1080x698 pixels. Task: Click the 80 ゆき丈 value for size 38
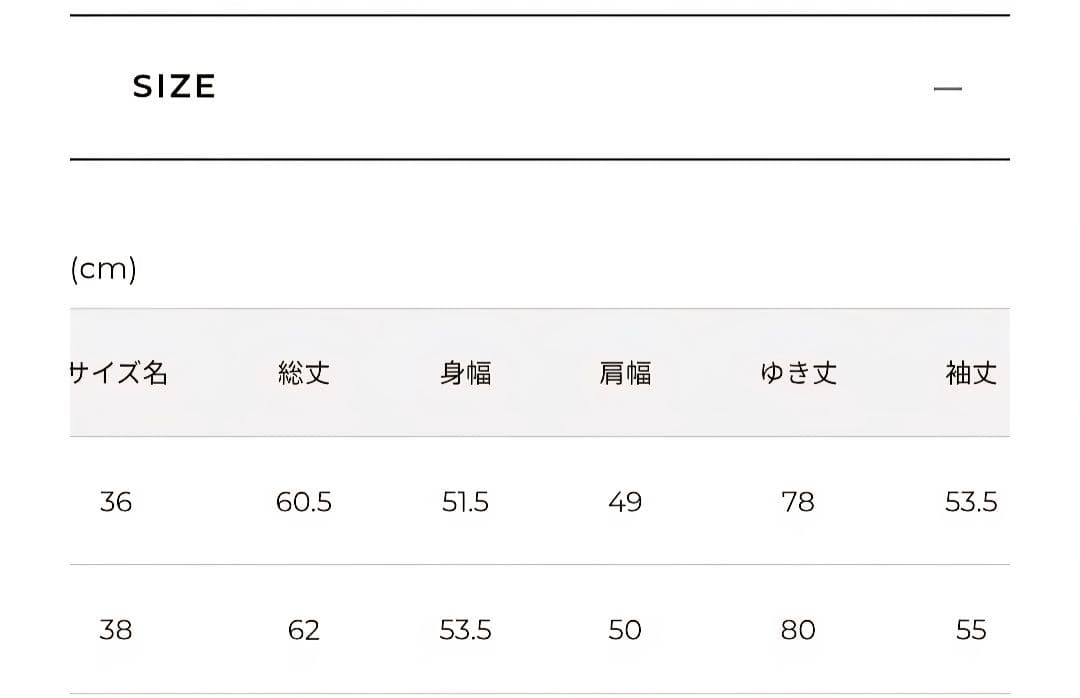click(797, 630)
